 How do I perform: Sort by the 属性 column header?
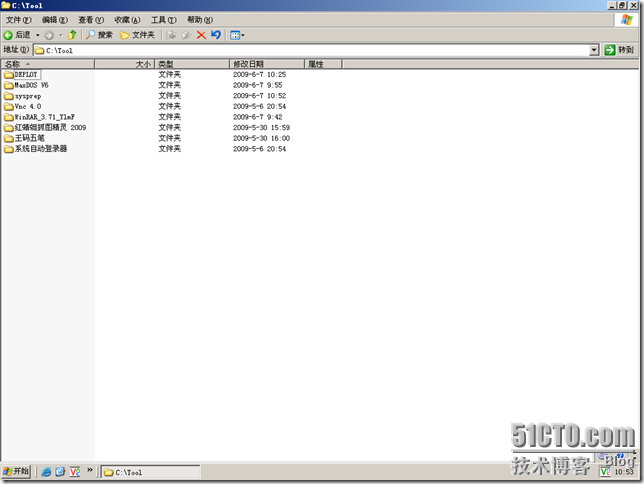tap(323, 64)
